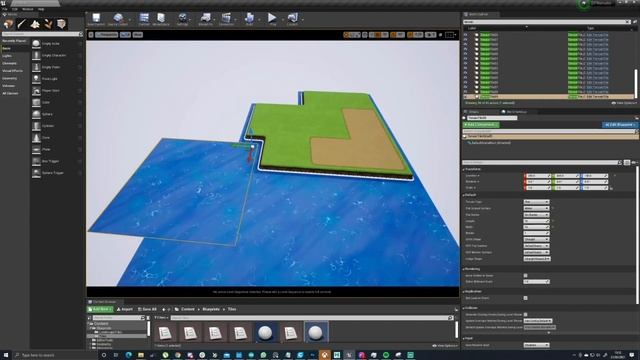Click Save All in content browser
Screen dimensions: 640x360
(147, 309)
